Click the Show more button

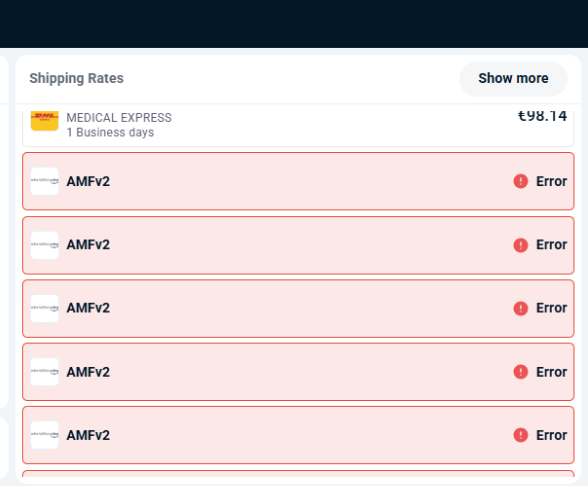coord(513,79)
